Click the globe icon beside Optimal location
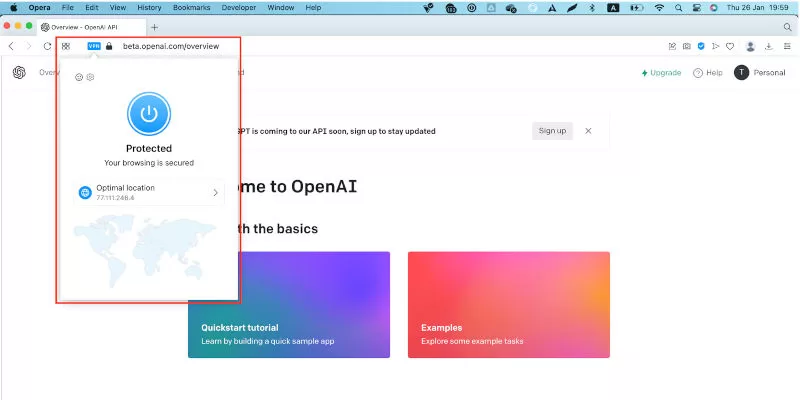Viewport: 800px width, 400px height. click(85, 192)
